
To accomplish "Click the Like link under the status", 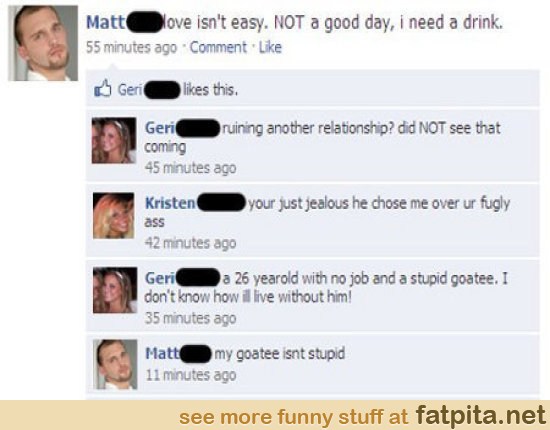I will (x=270, y=47).
